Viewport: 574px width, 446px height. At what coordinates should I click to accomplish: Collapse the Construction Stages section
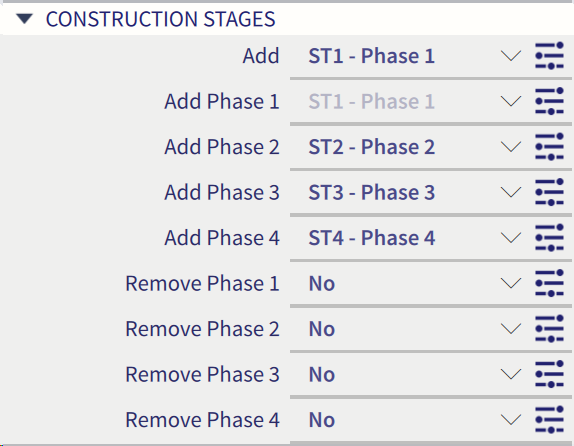(x=25, y=19)
